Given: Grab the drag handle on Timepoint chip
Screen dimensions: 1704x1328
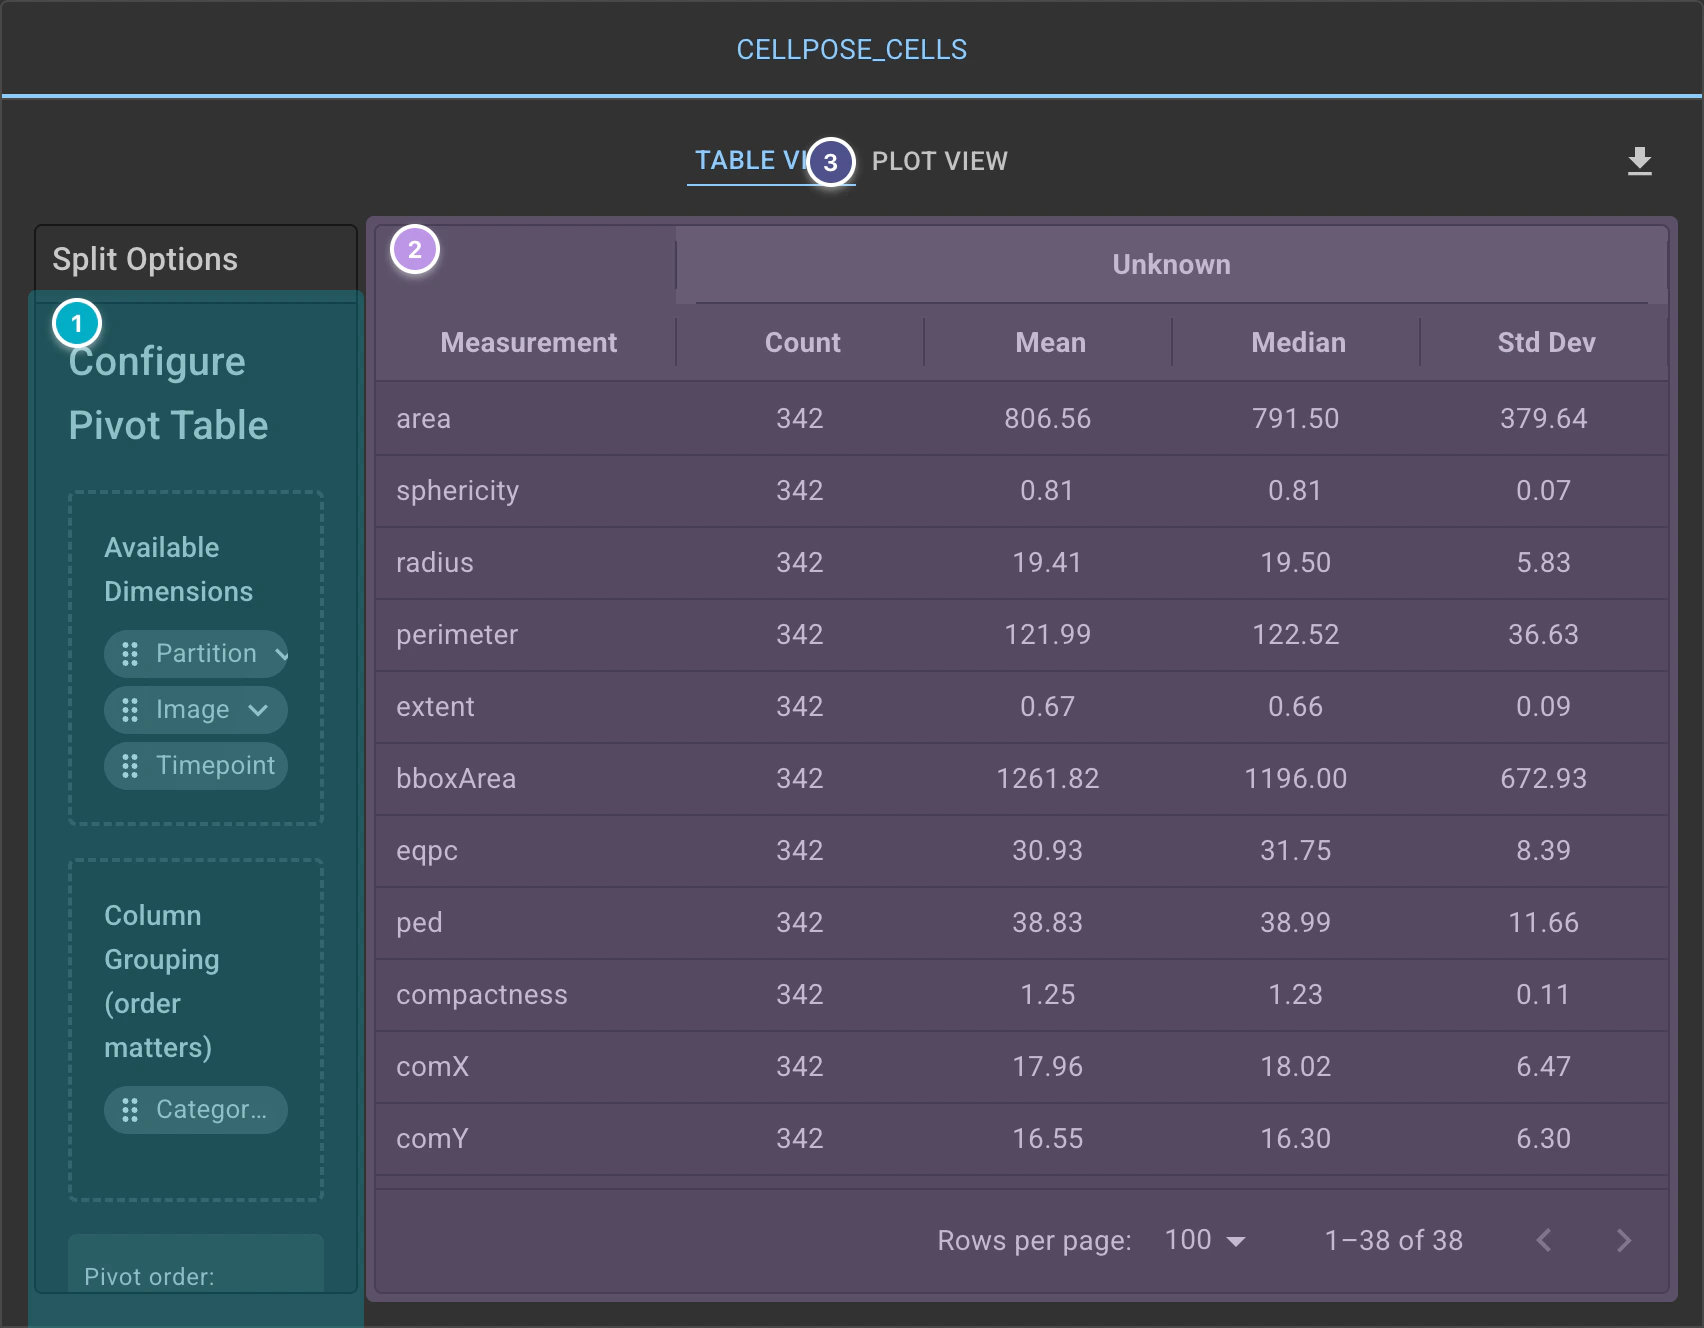Looking at the screenshot, I should coord(130,766).
